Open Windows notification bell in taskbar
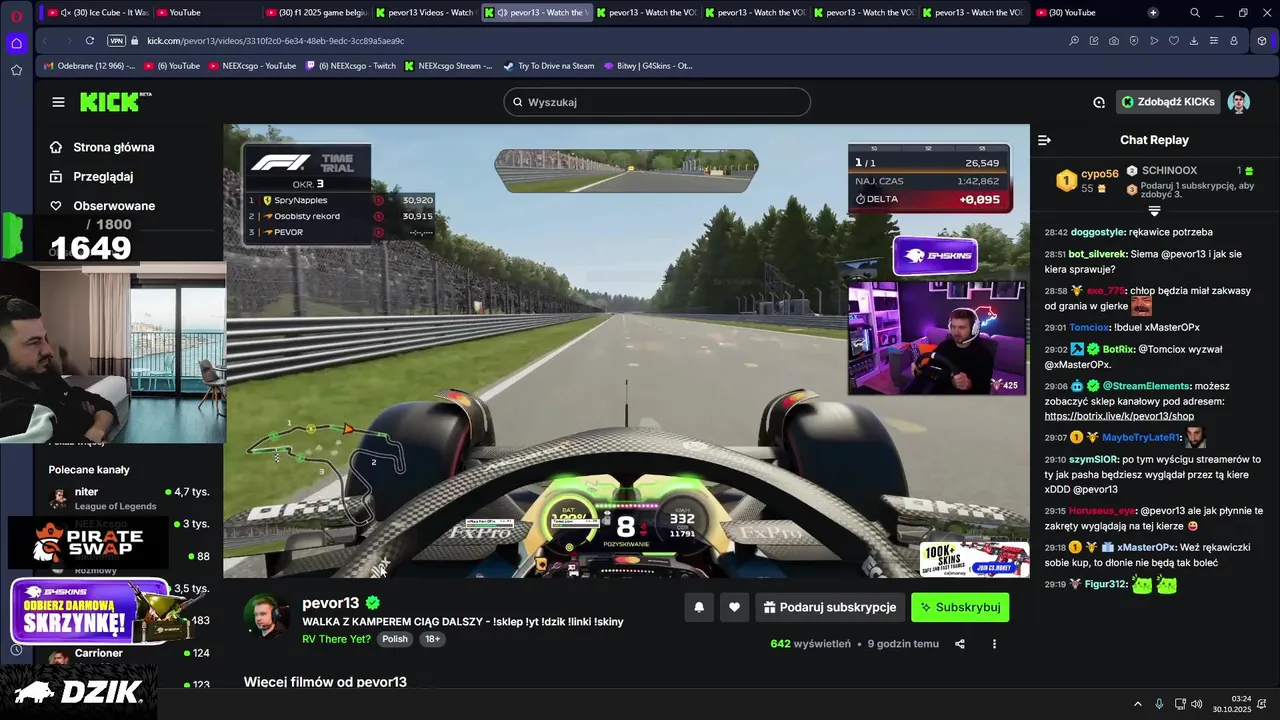 [x=1264, y=704]
